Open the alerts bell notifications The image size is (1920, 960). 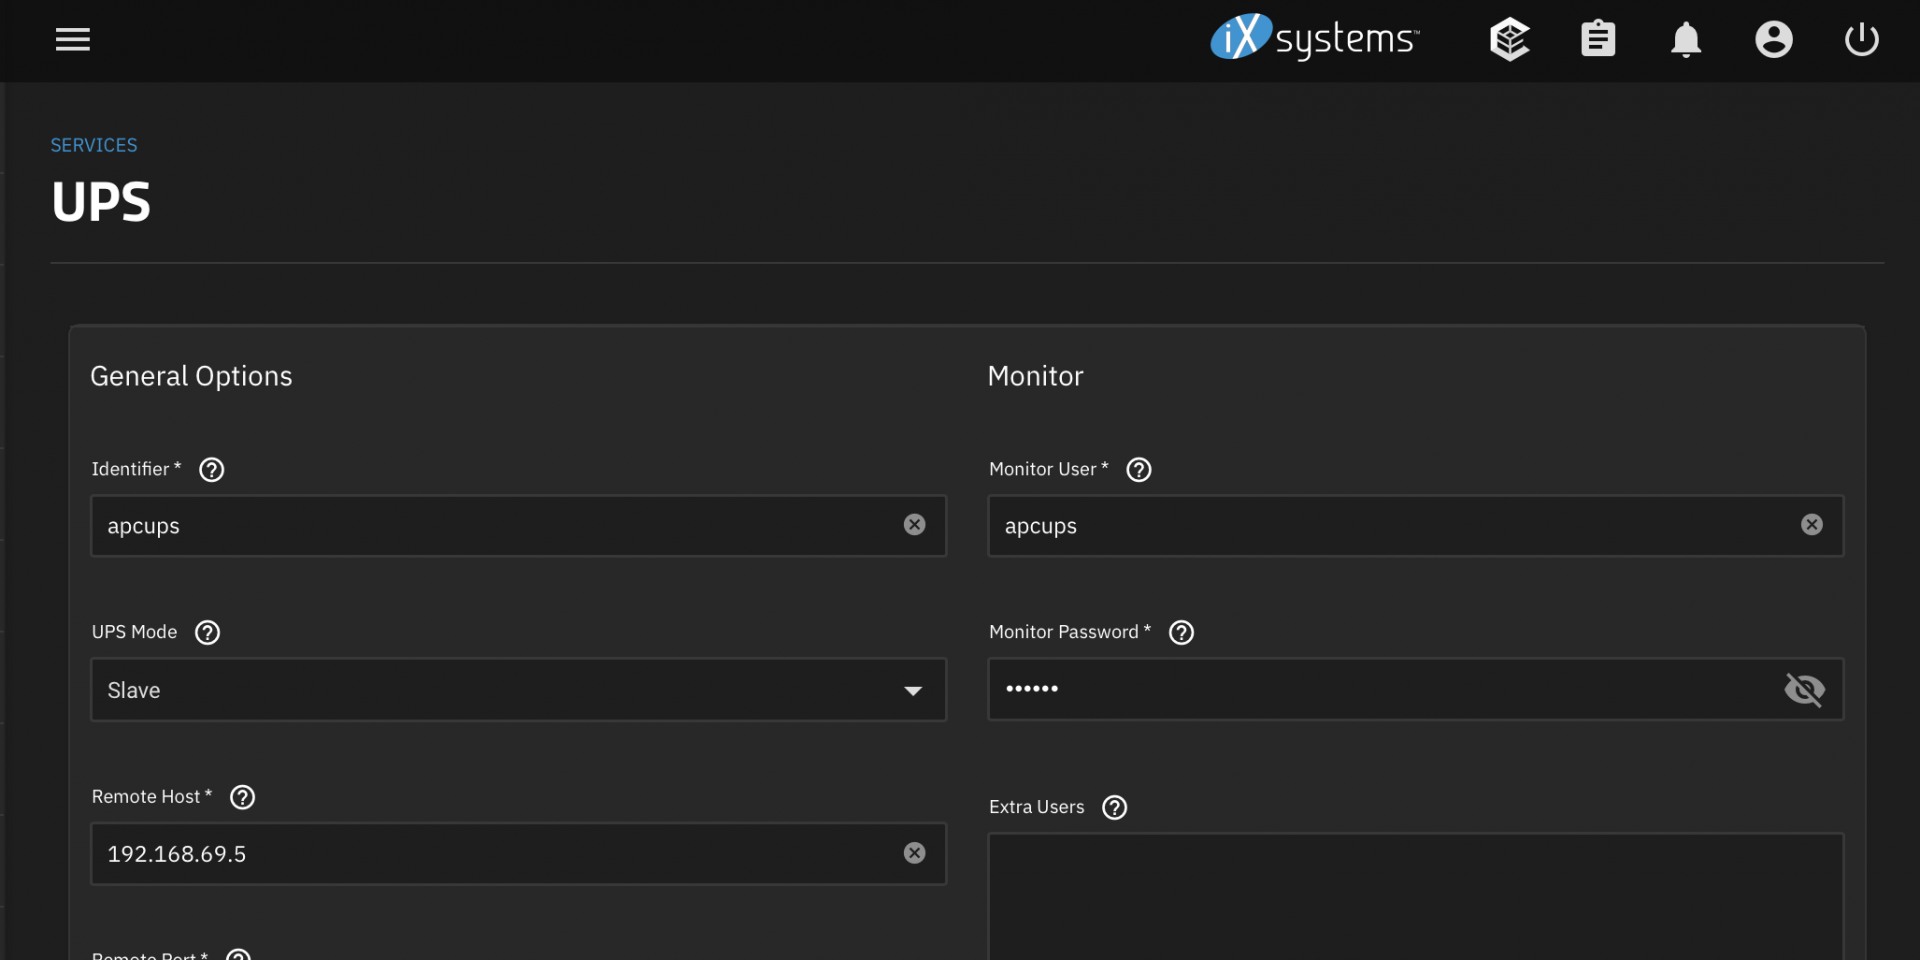coord(1685,40)
